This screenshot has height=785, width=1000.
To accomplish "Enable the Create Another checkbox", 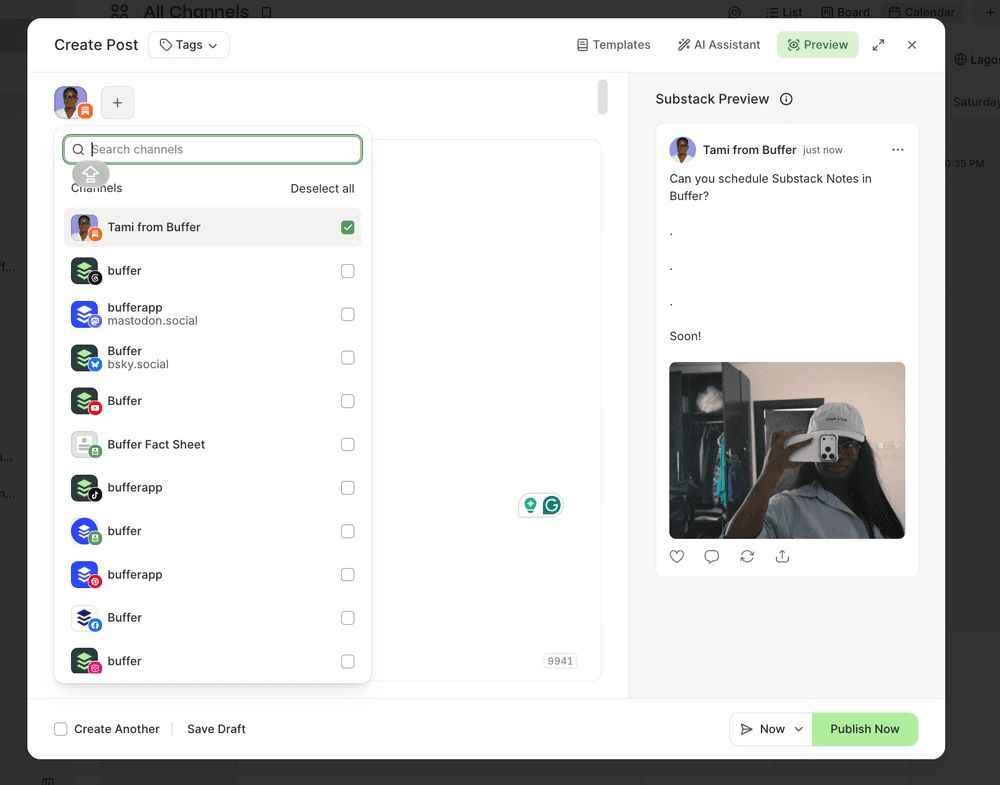I will [61, 729].
